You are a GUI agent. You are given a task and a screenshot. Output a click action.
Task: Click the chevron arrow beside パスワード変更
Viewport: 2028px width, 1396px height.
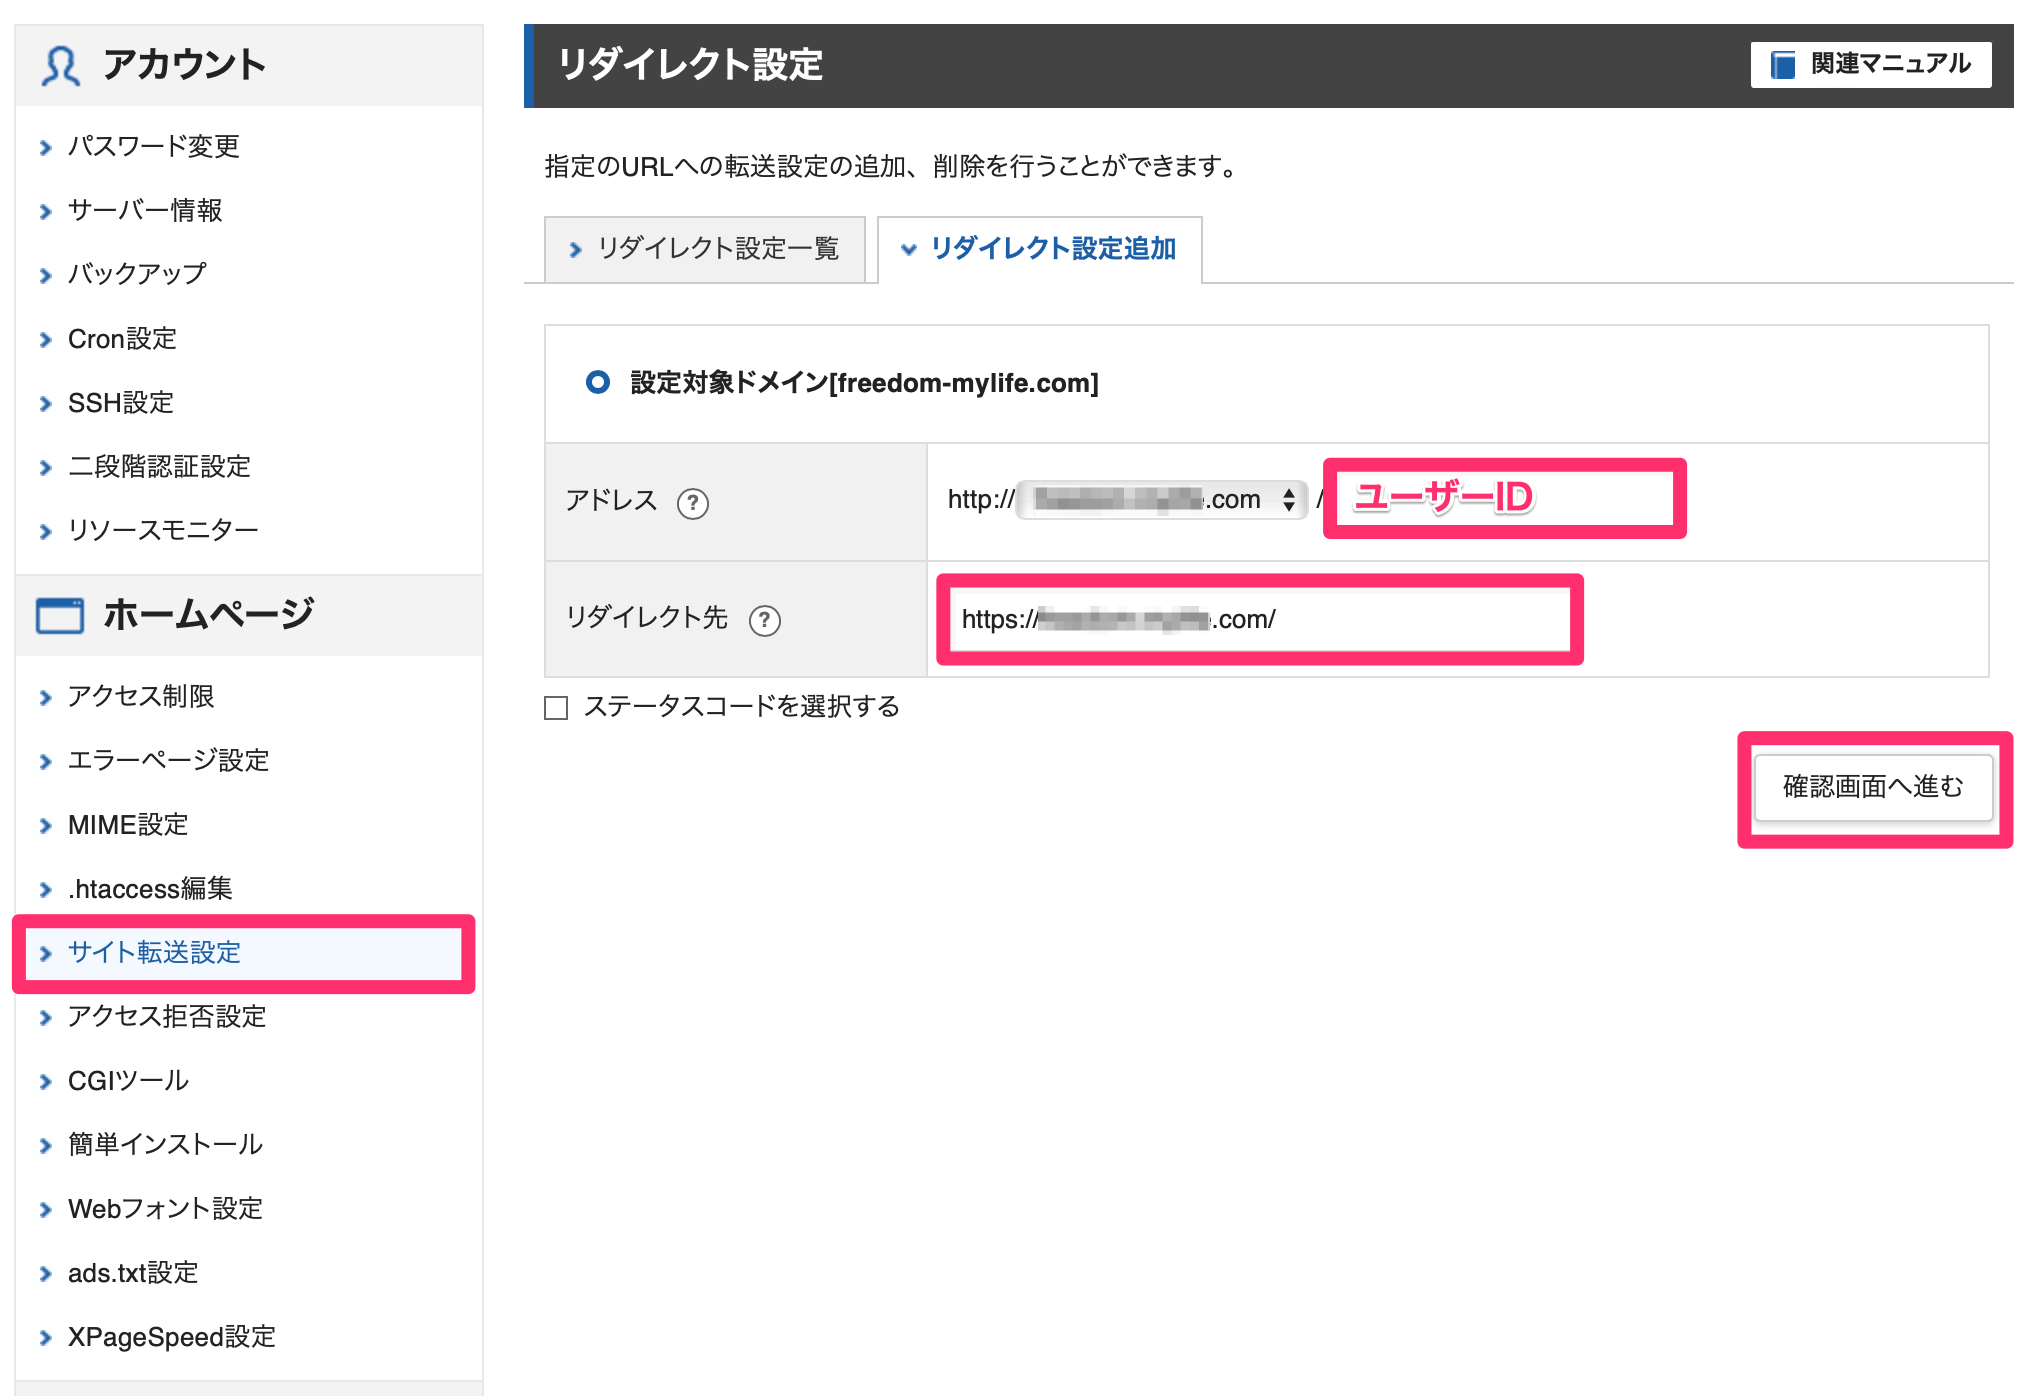point(45,148)
